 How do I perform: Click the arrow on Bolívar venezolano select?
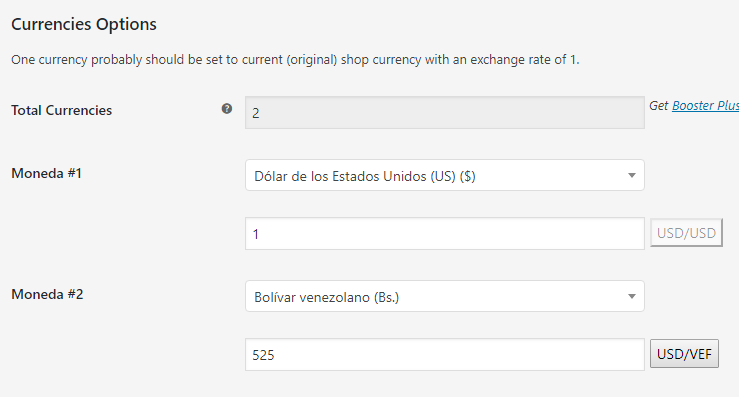(632, 297)
